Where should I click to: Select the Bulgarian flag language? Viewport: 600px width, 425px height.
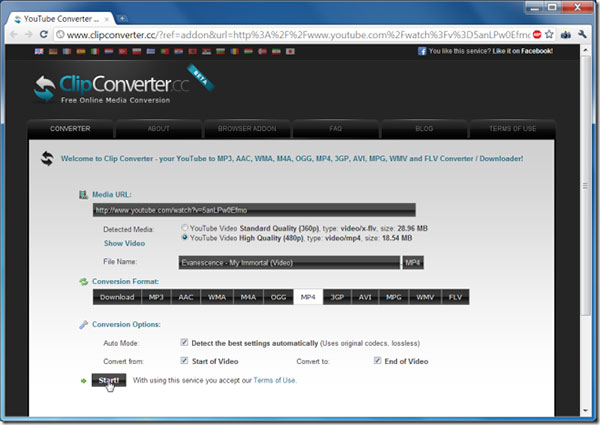(220, 51)
